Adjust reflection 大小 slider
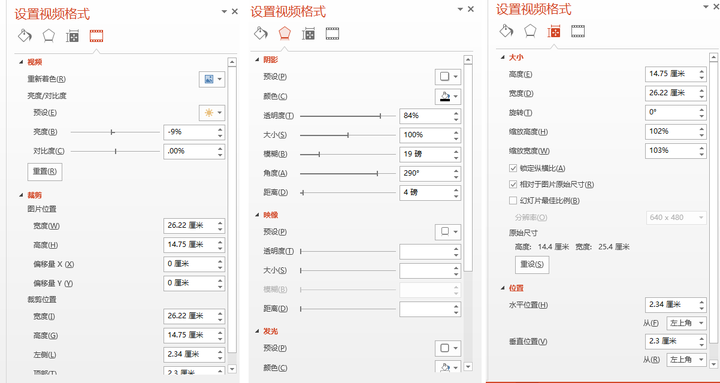The image size is (720, 383). [x=348, y=270]
